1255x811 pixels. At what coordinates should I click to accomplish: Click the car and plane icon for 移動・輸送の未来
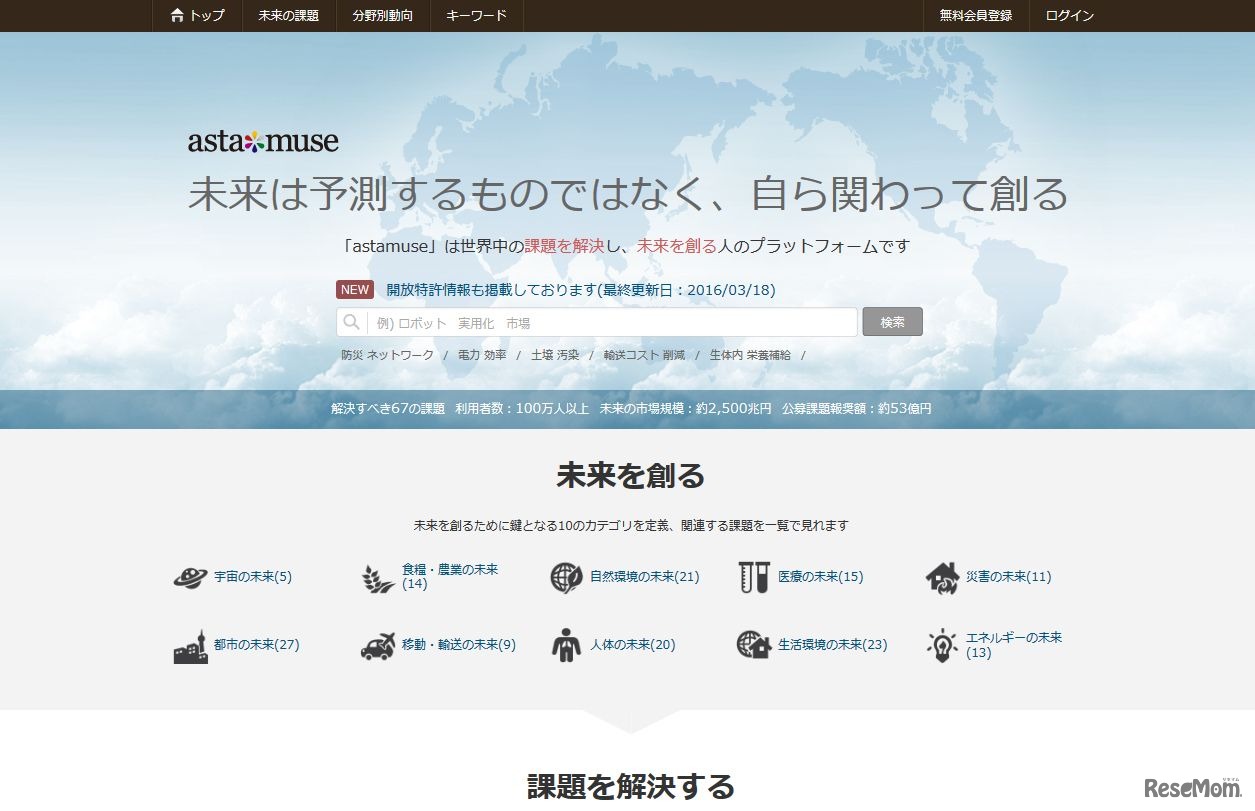point(378,646)
